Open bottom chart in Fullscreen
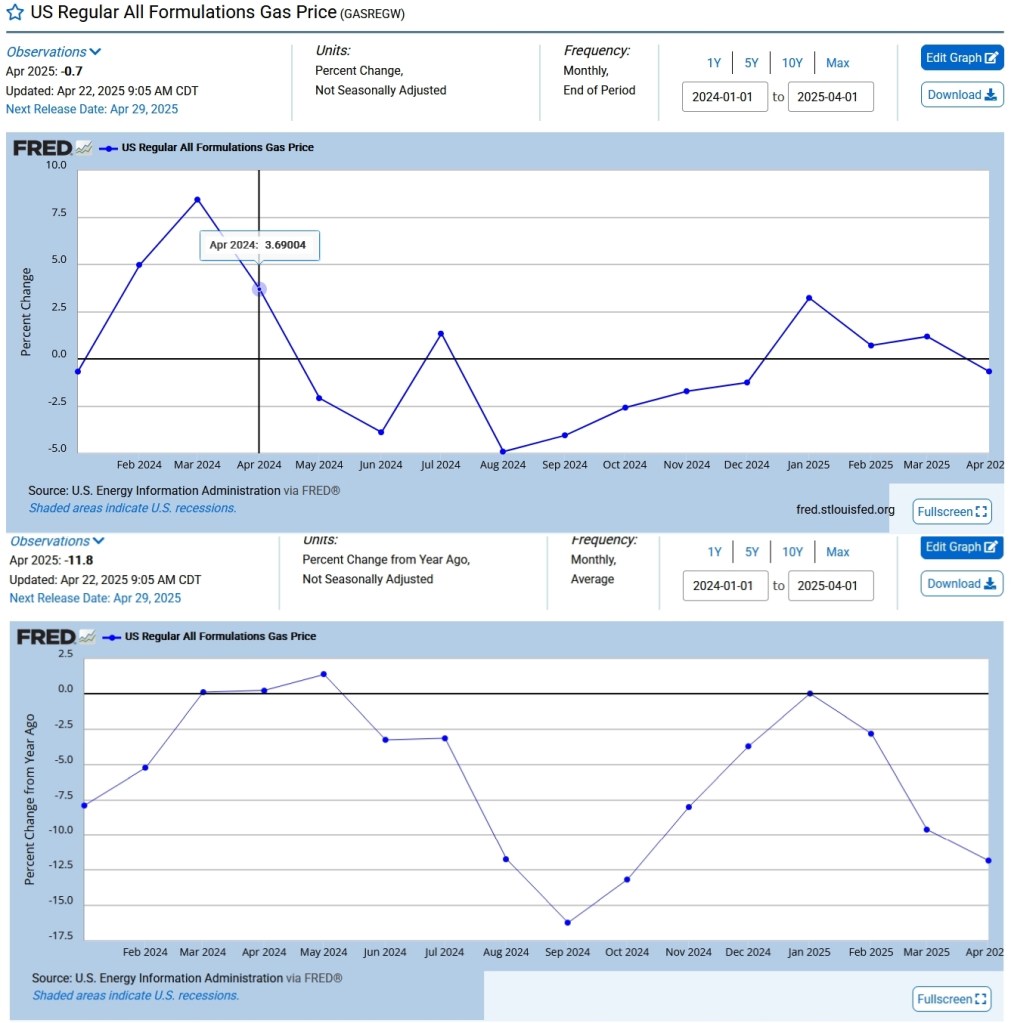The height and width of the screenshot is (1023, 1011). pos(952,999)
